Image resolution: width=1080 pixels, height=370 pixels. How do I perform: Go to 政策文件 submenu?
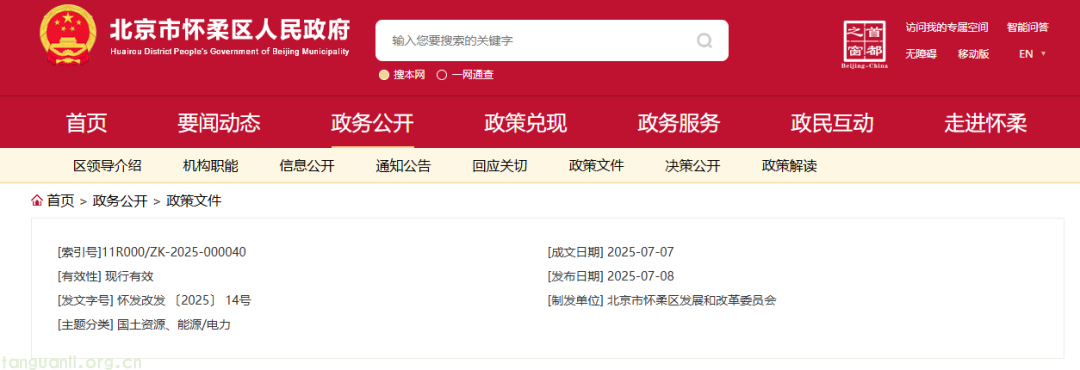coord(596,165)
